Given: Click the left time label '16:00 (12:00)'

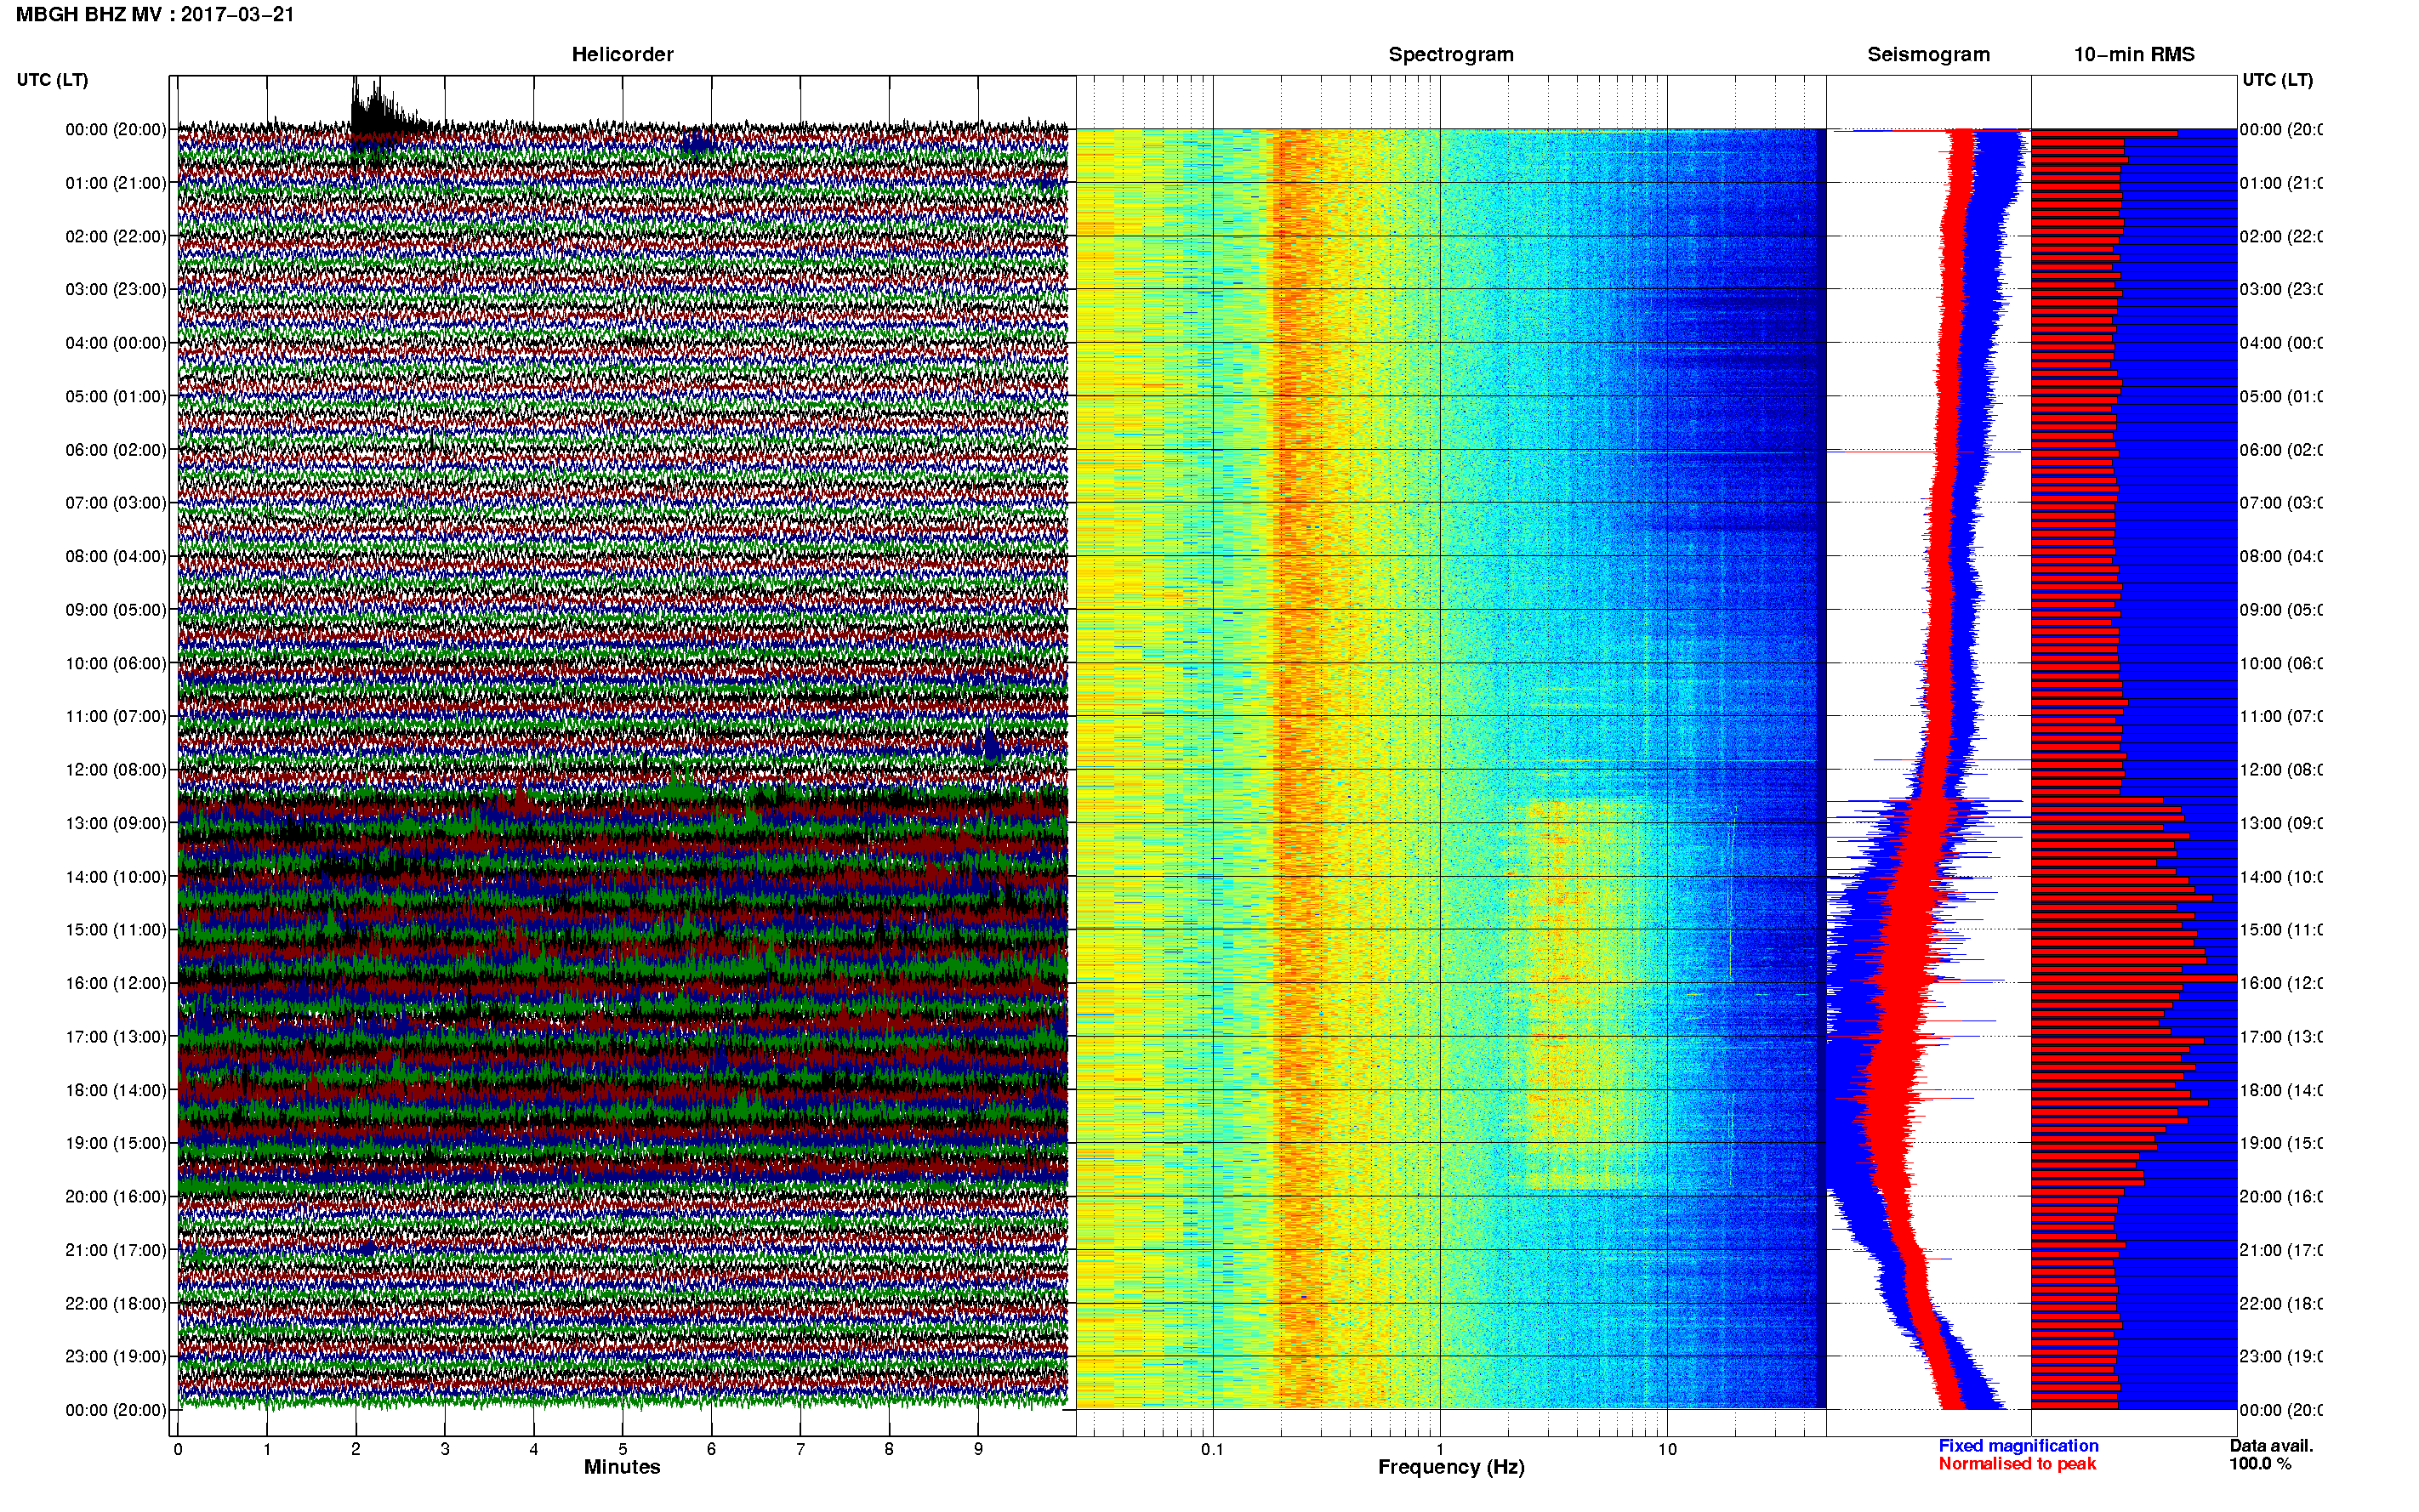Looking at the screenshot, I should coord(116,983).
